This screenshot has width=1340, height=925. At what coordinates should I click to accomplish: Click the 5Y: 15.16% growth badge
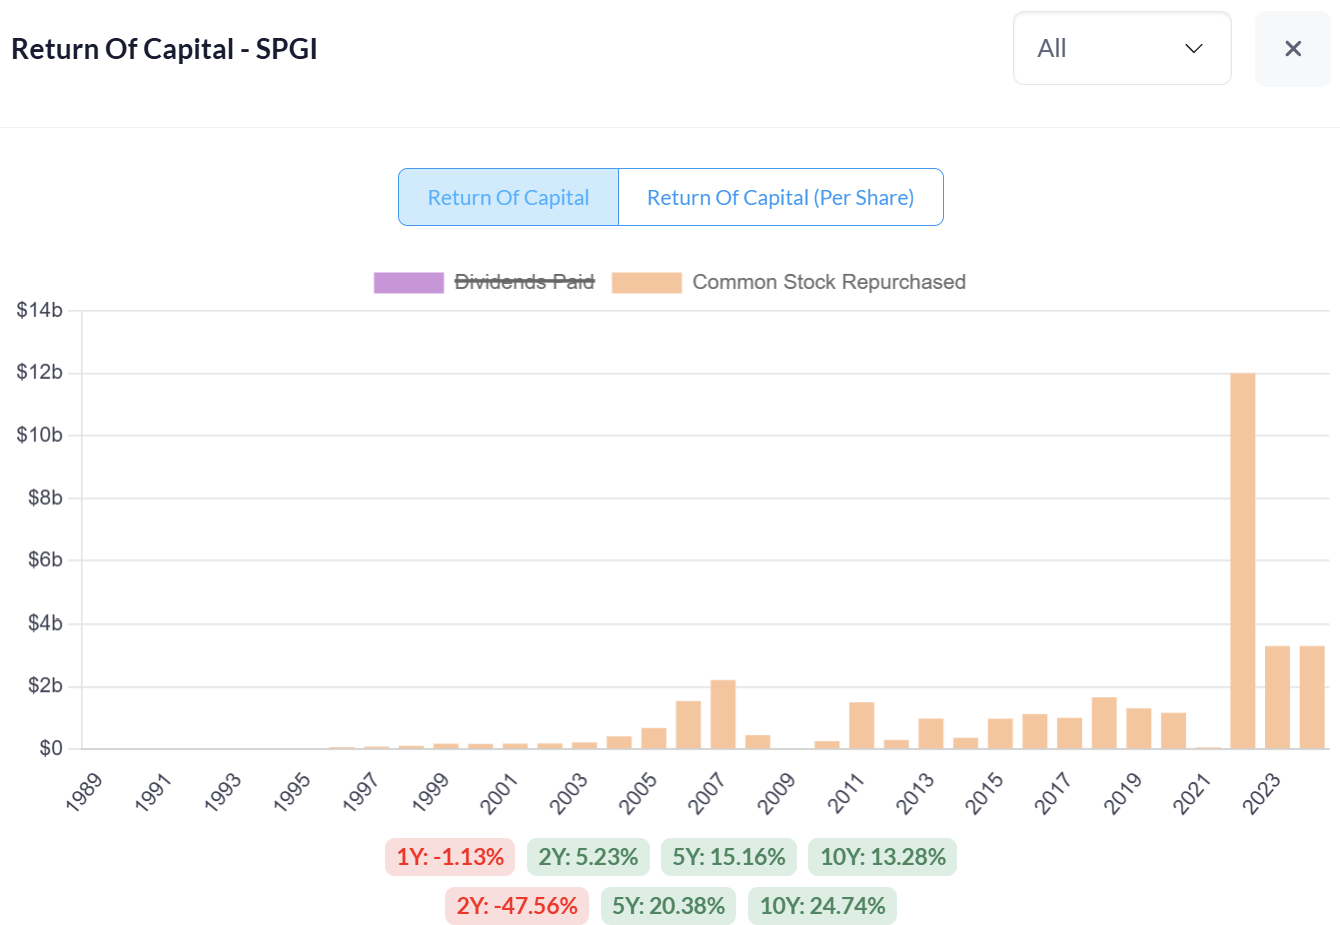point(728,857)
